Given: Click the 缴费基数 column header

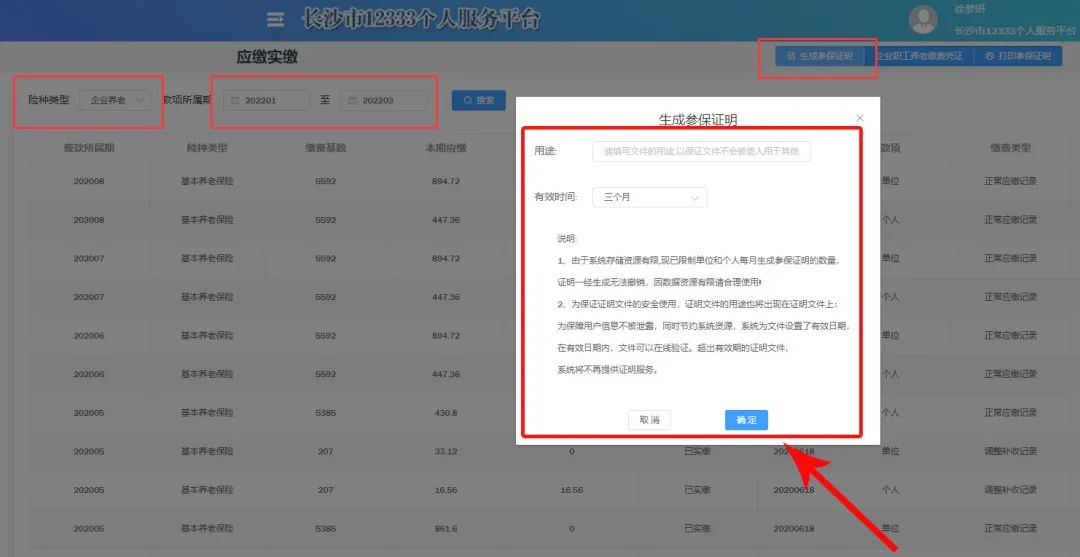Looking at the screenshot, I should tap(325, 148).
